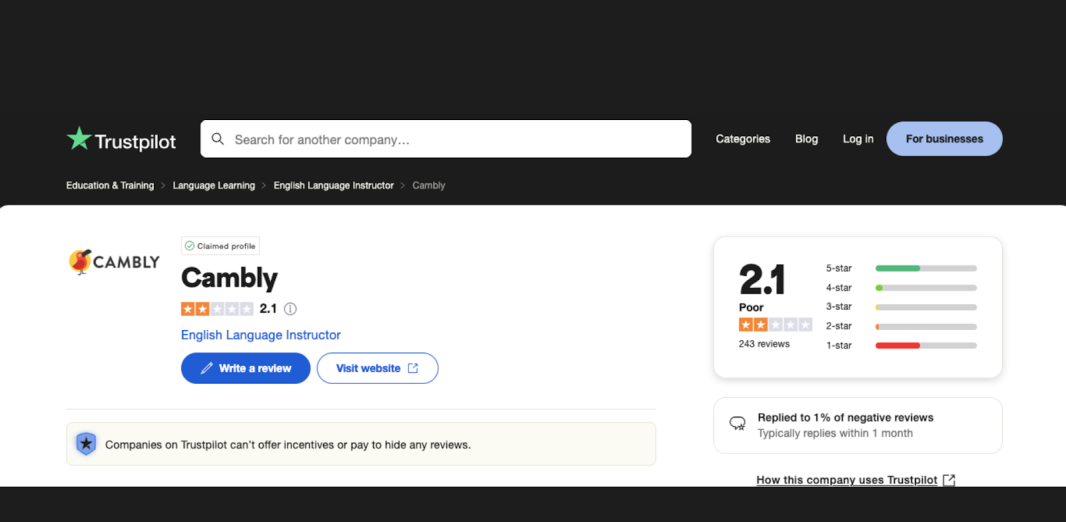This screenshot has height=522, width=1066.
Task: Click the speech bubble reply icon
Action: pos(738,424)
